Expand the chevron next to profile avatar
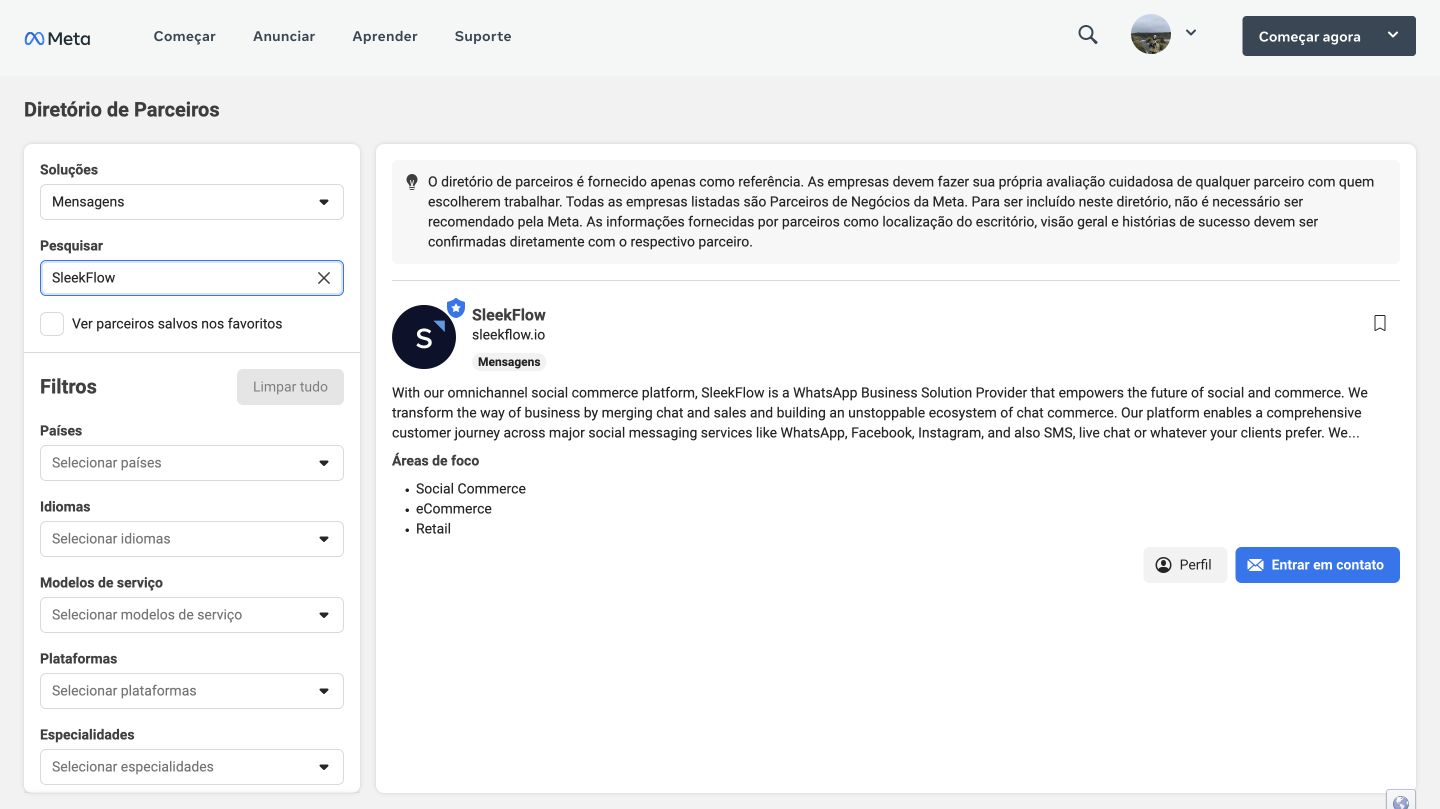 (1191, 33)
